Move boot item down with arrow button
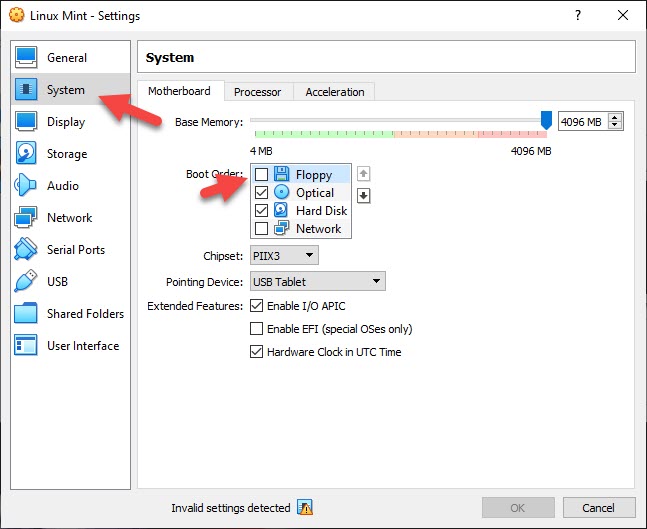 click(x=364, y=195)
